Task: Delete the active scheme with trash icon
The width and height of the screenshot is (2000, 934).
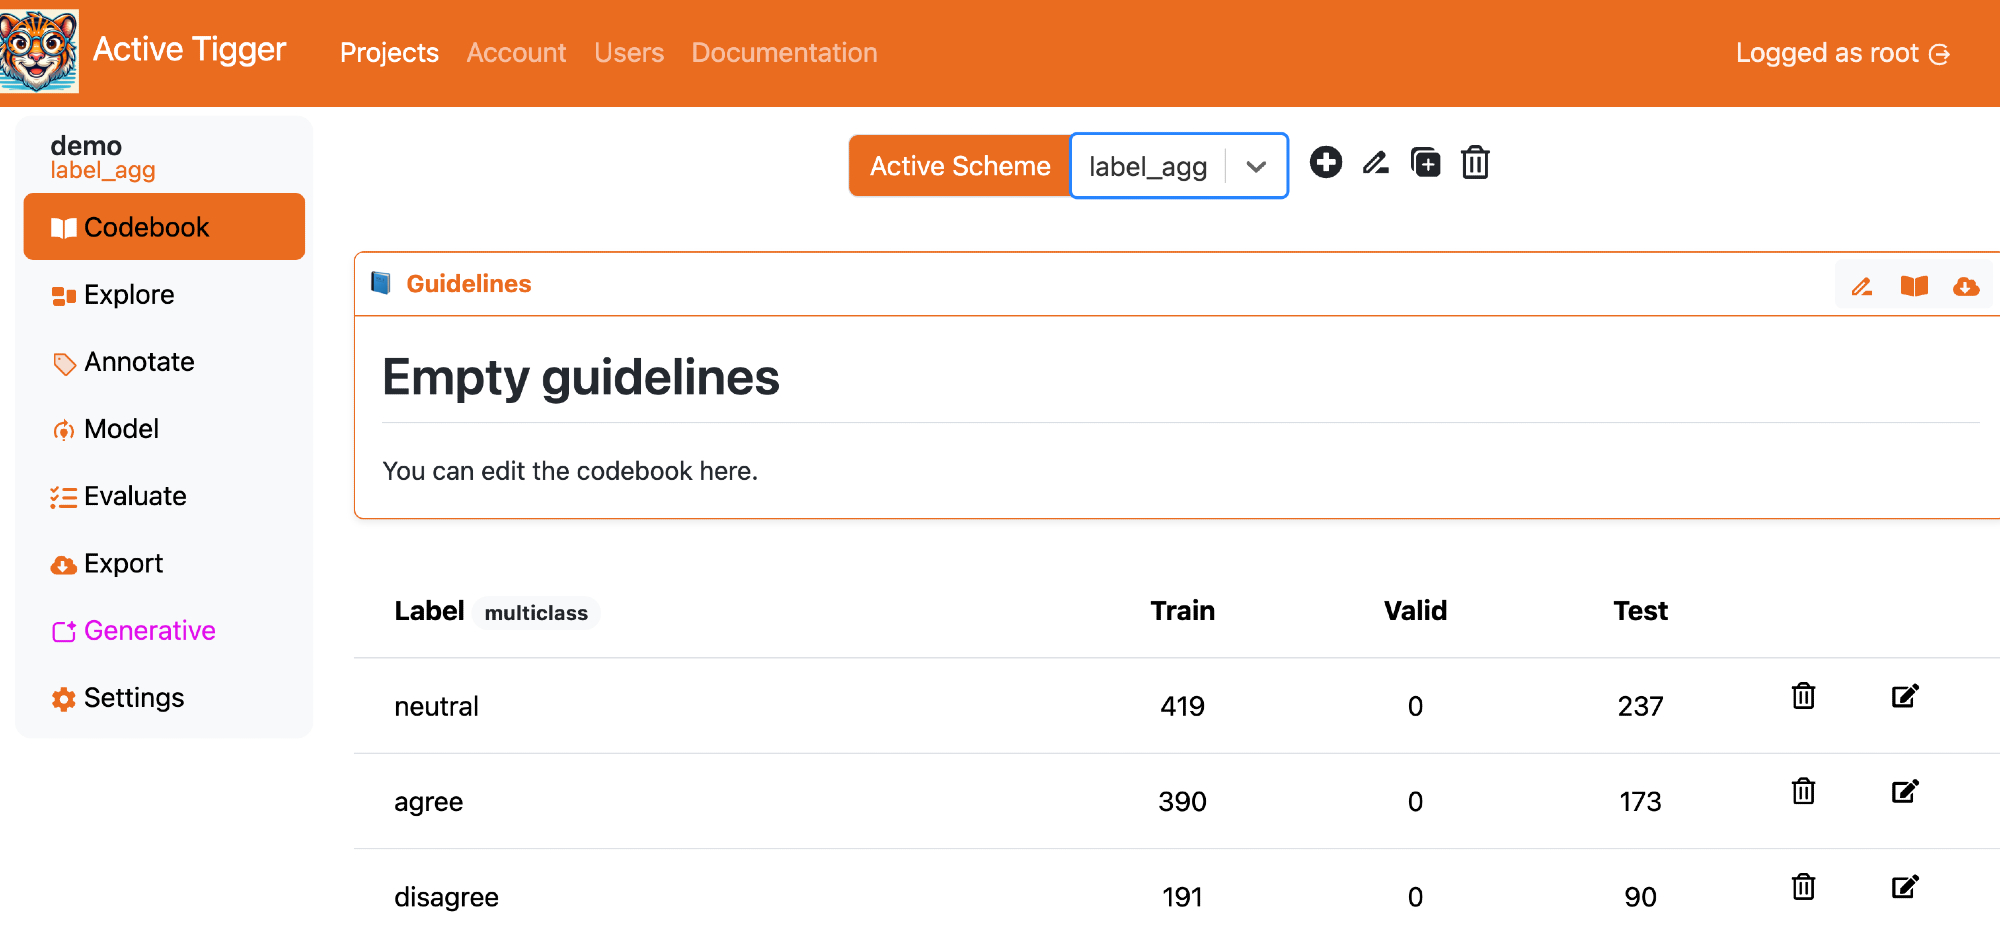Action: point(1475,162)
